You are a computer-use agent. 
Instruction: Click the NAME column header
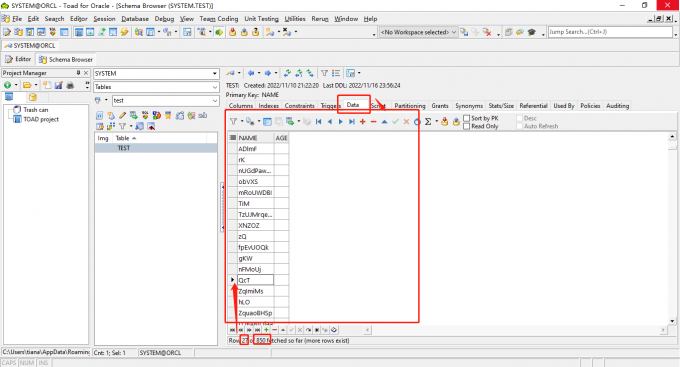255,138
